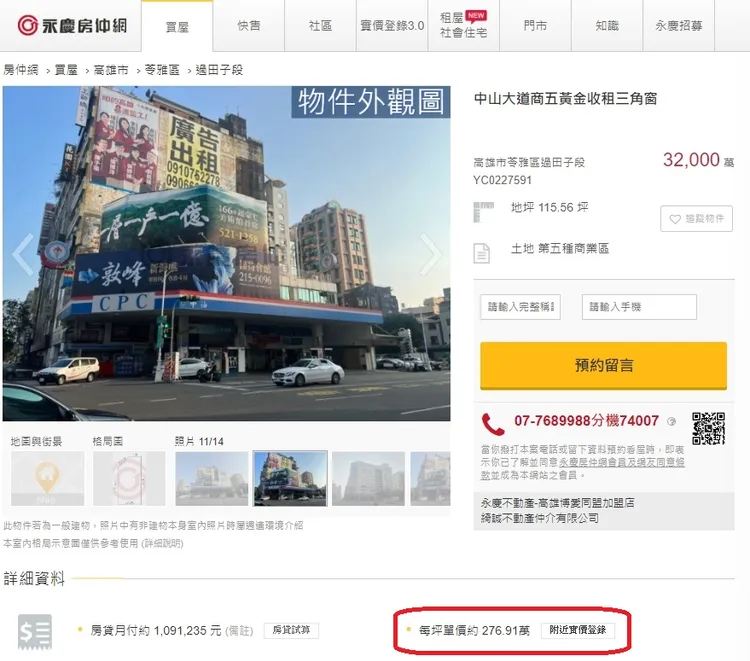Go to the 門市 tab

[535, 25]
